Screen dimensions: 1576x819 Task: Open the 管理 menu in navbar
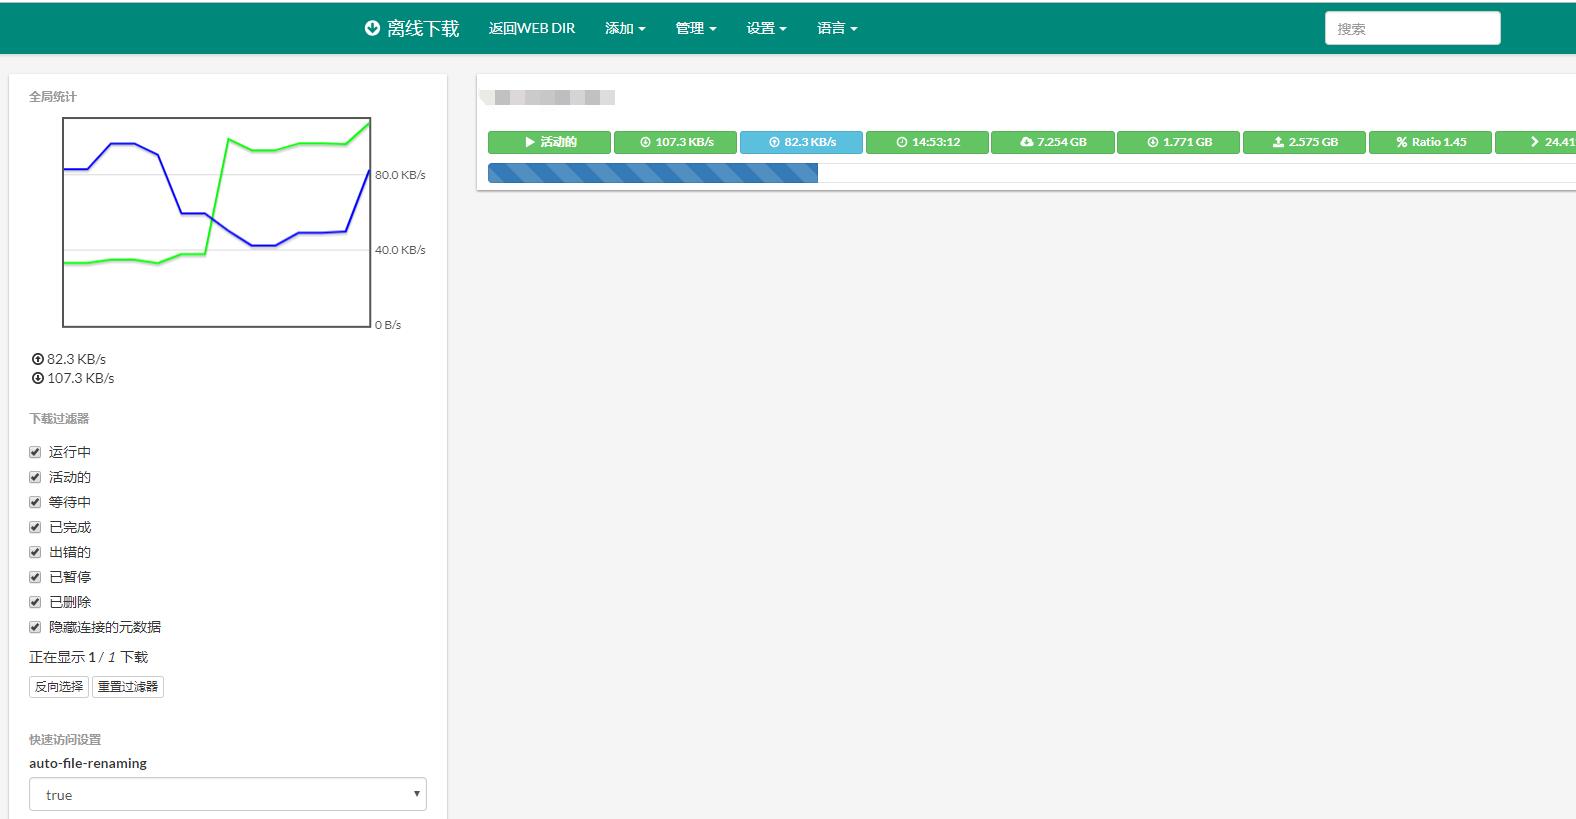coord(696,29)
